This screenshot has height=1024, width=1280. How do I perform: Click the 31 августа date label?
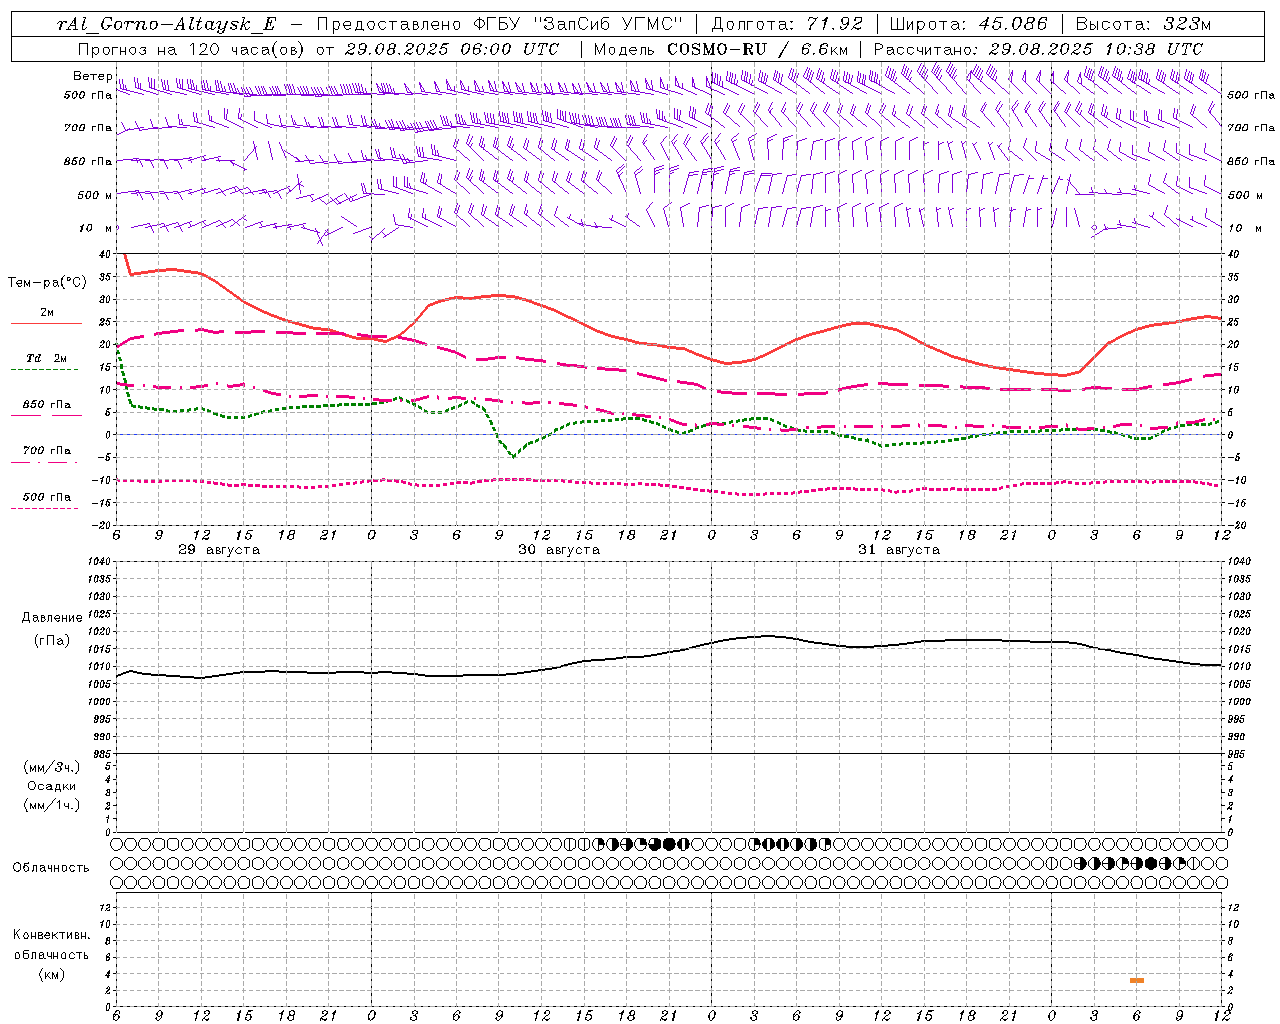(x=899, y=550)
